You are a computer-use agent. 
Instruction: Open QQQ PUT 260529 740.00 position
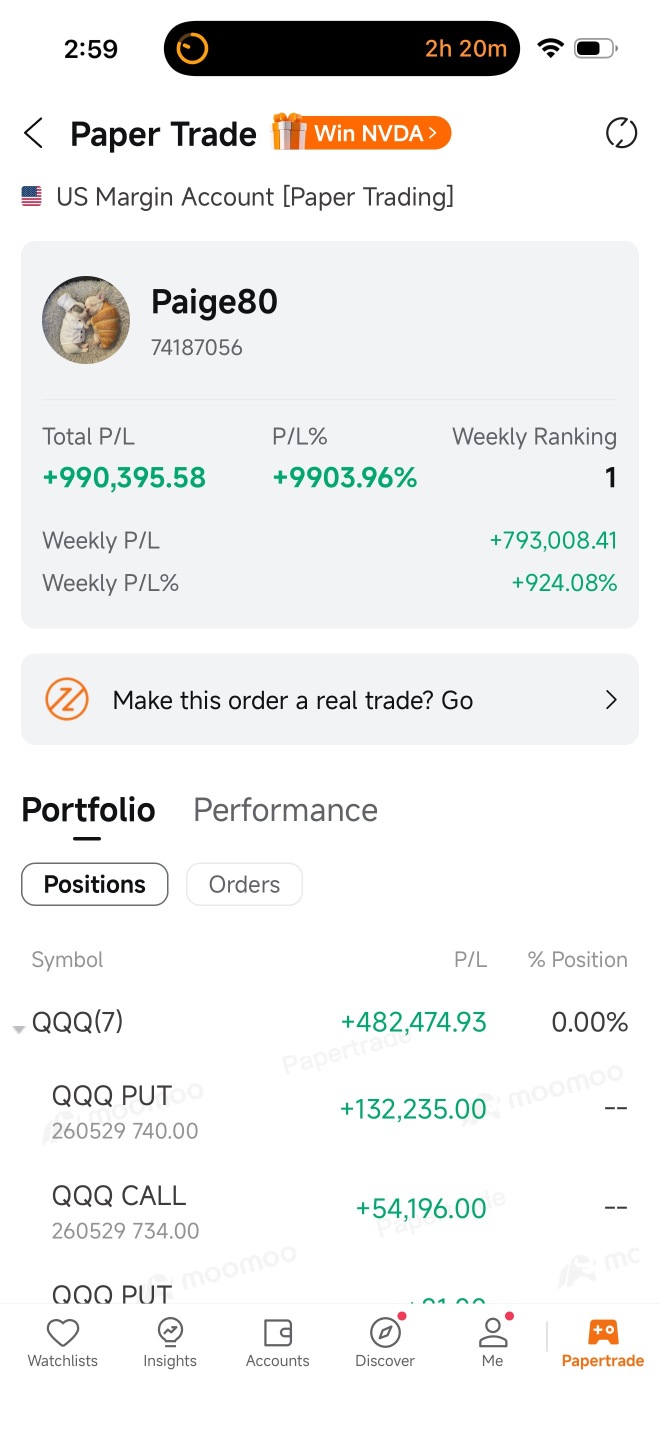tap(330, 1110)
